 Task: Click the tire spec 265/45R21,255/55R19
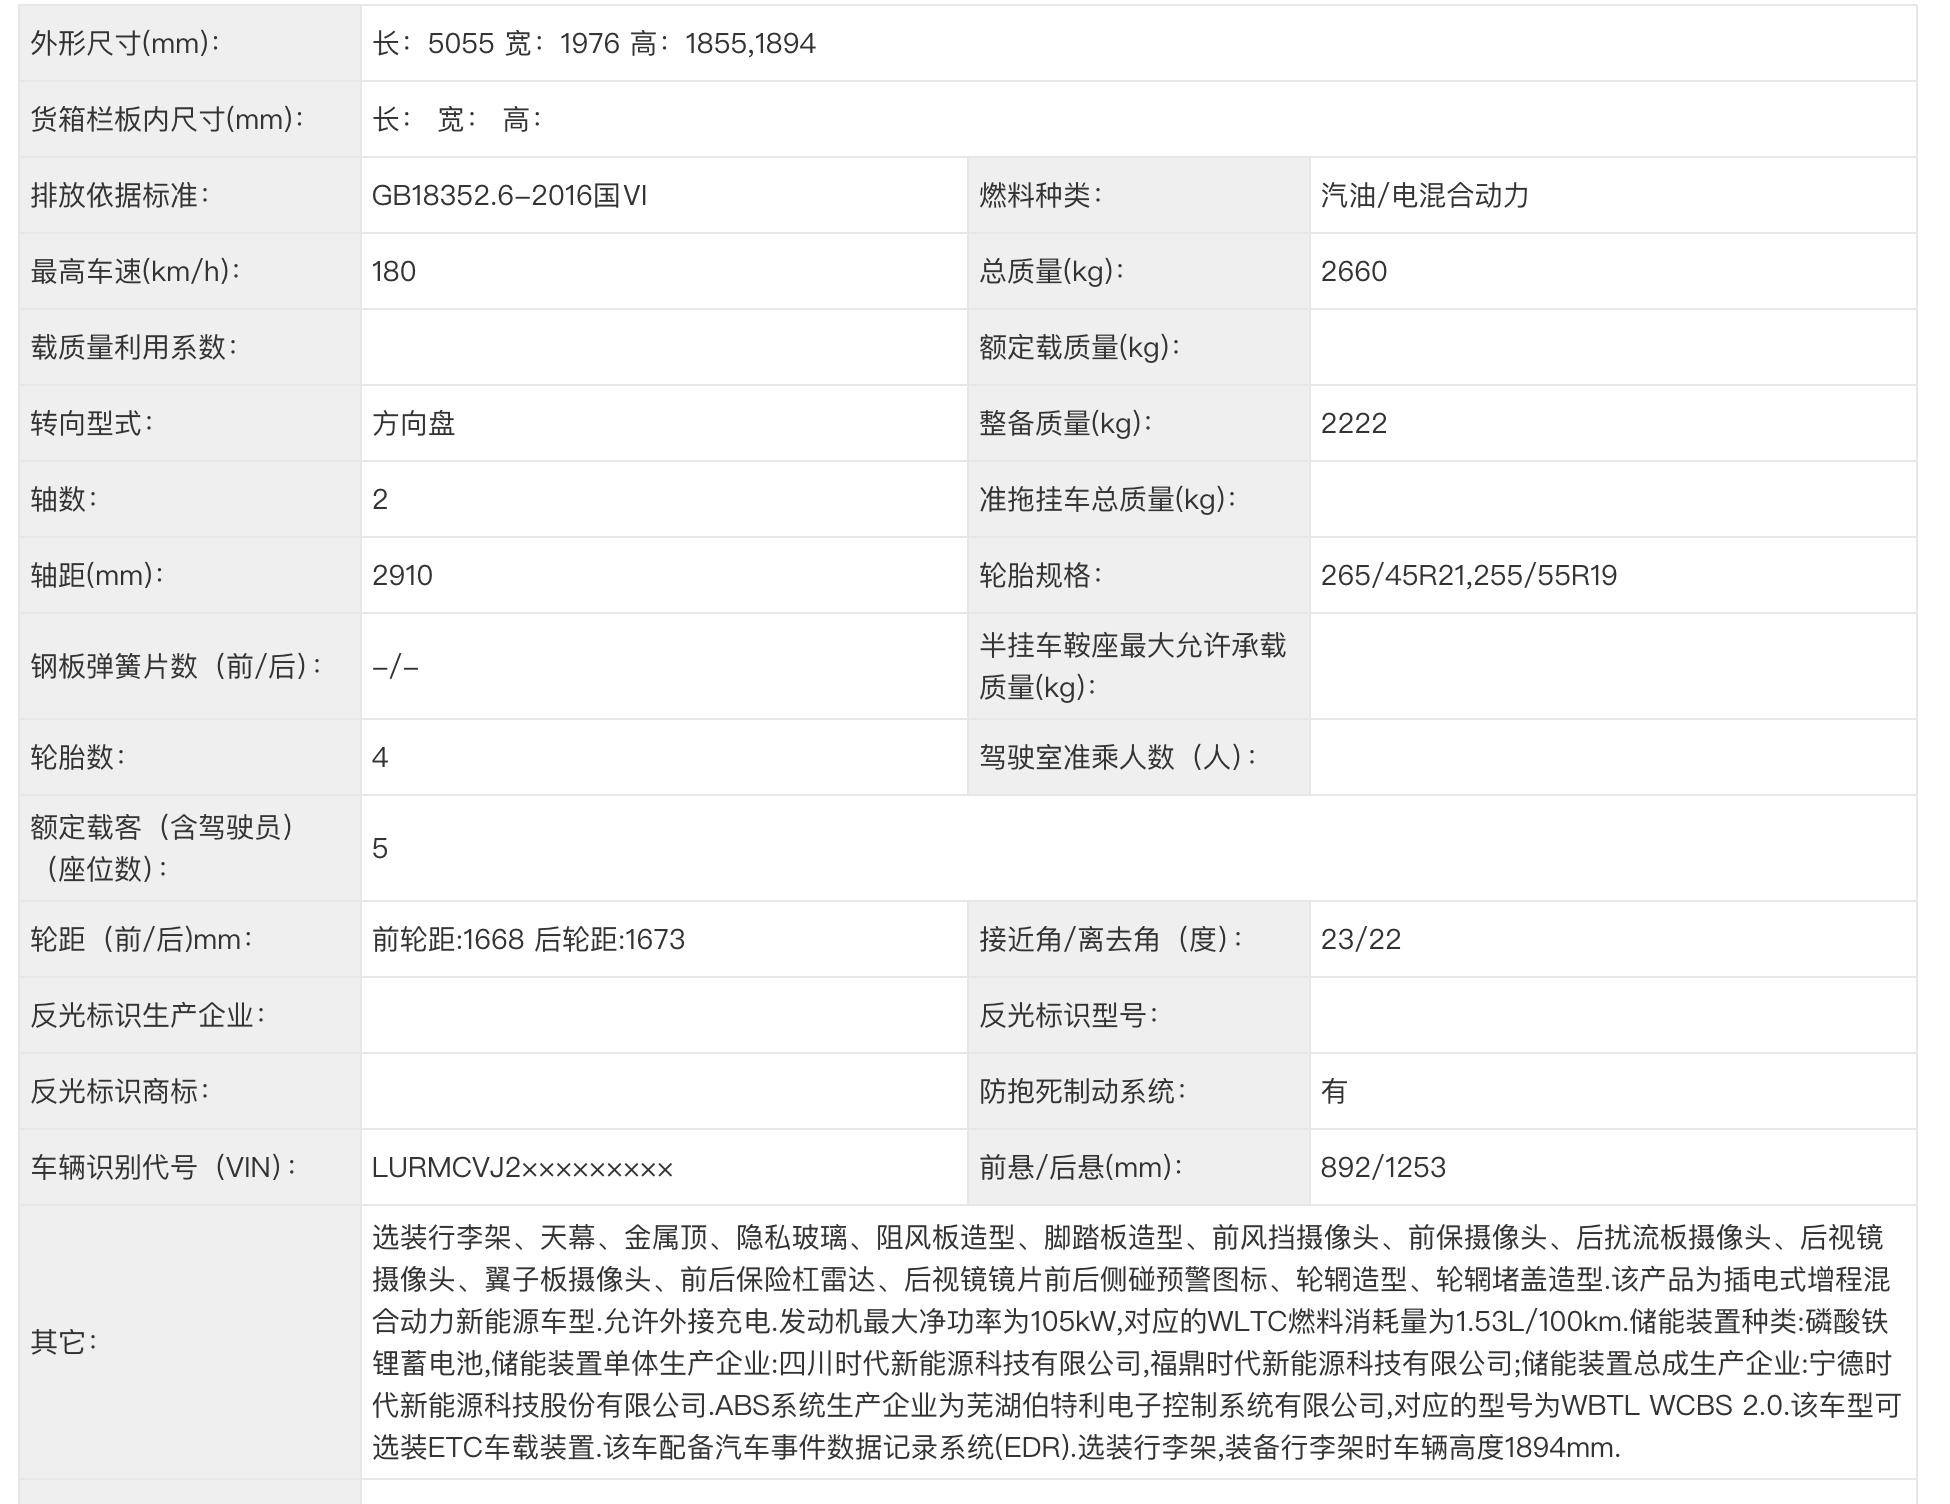click(1468, 576)
